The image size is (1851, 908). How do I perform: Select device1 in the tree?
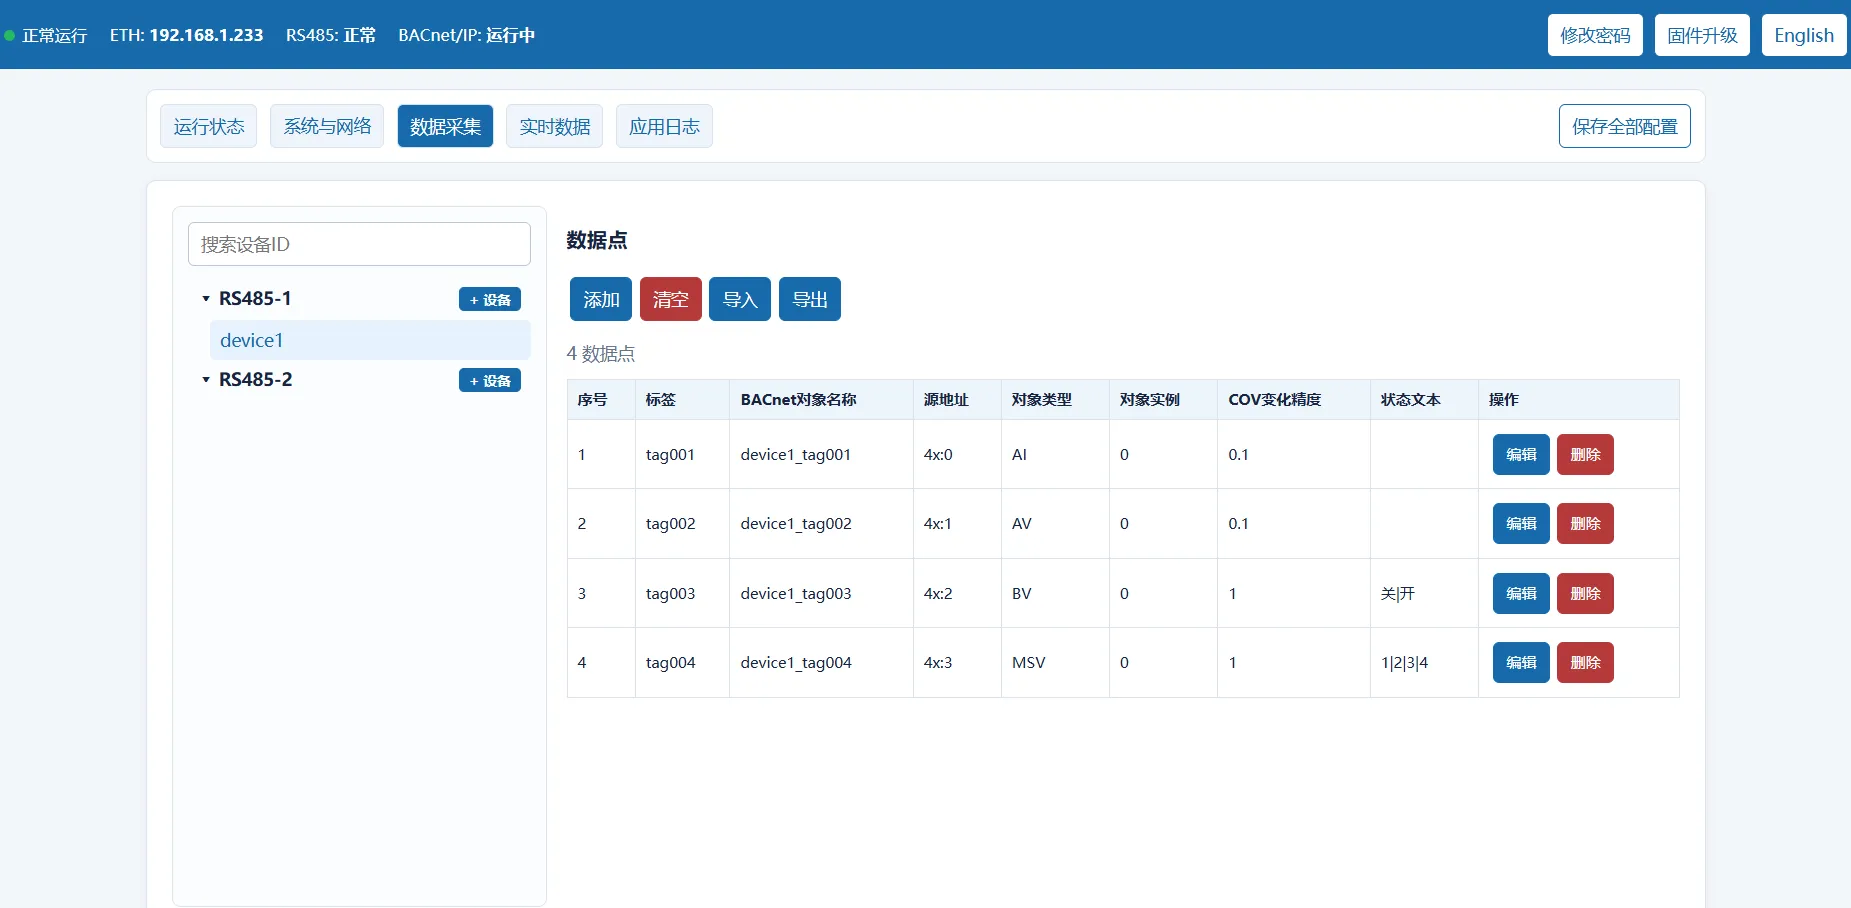[370, 340]
